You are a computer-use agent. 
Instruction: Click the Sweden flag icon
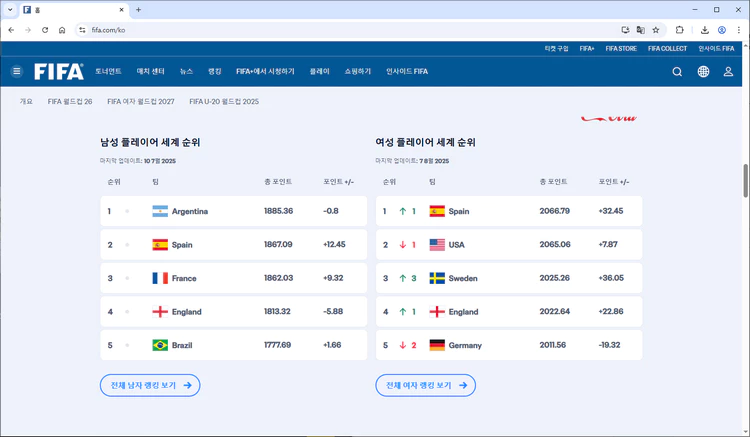(437, 278)
